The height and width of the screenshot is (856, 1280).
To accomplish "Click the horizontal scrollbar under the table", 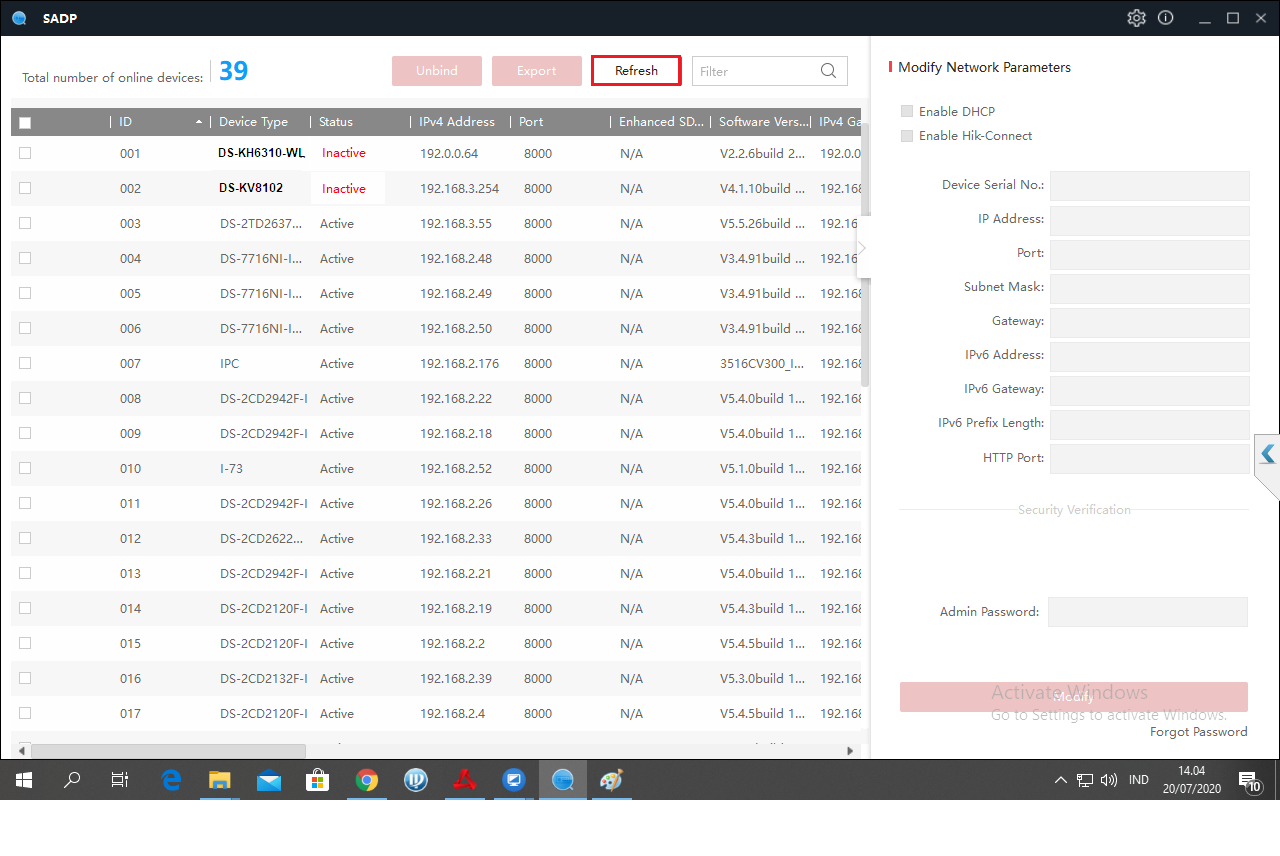I will tap(160, 750).
